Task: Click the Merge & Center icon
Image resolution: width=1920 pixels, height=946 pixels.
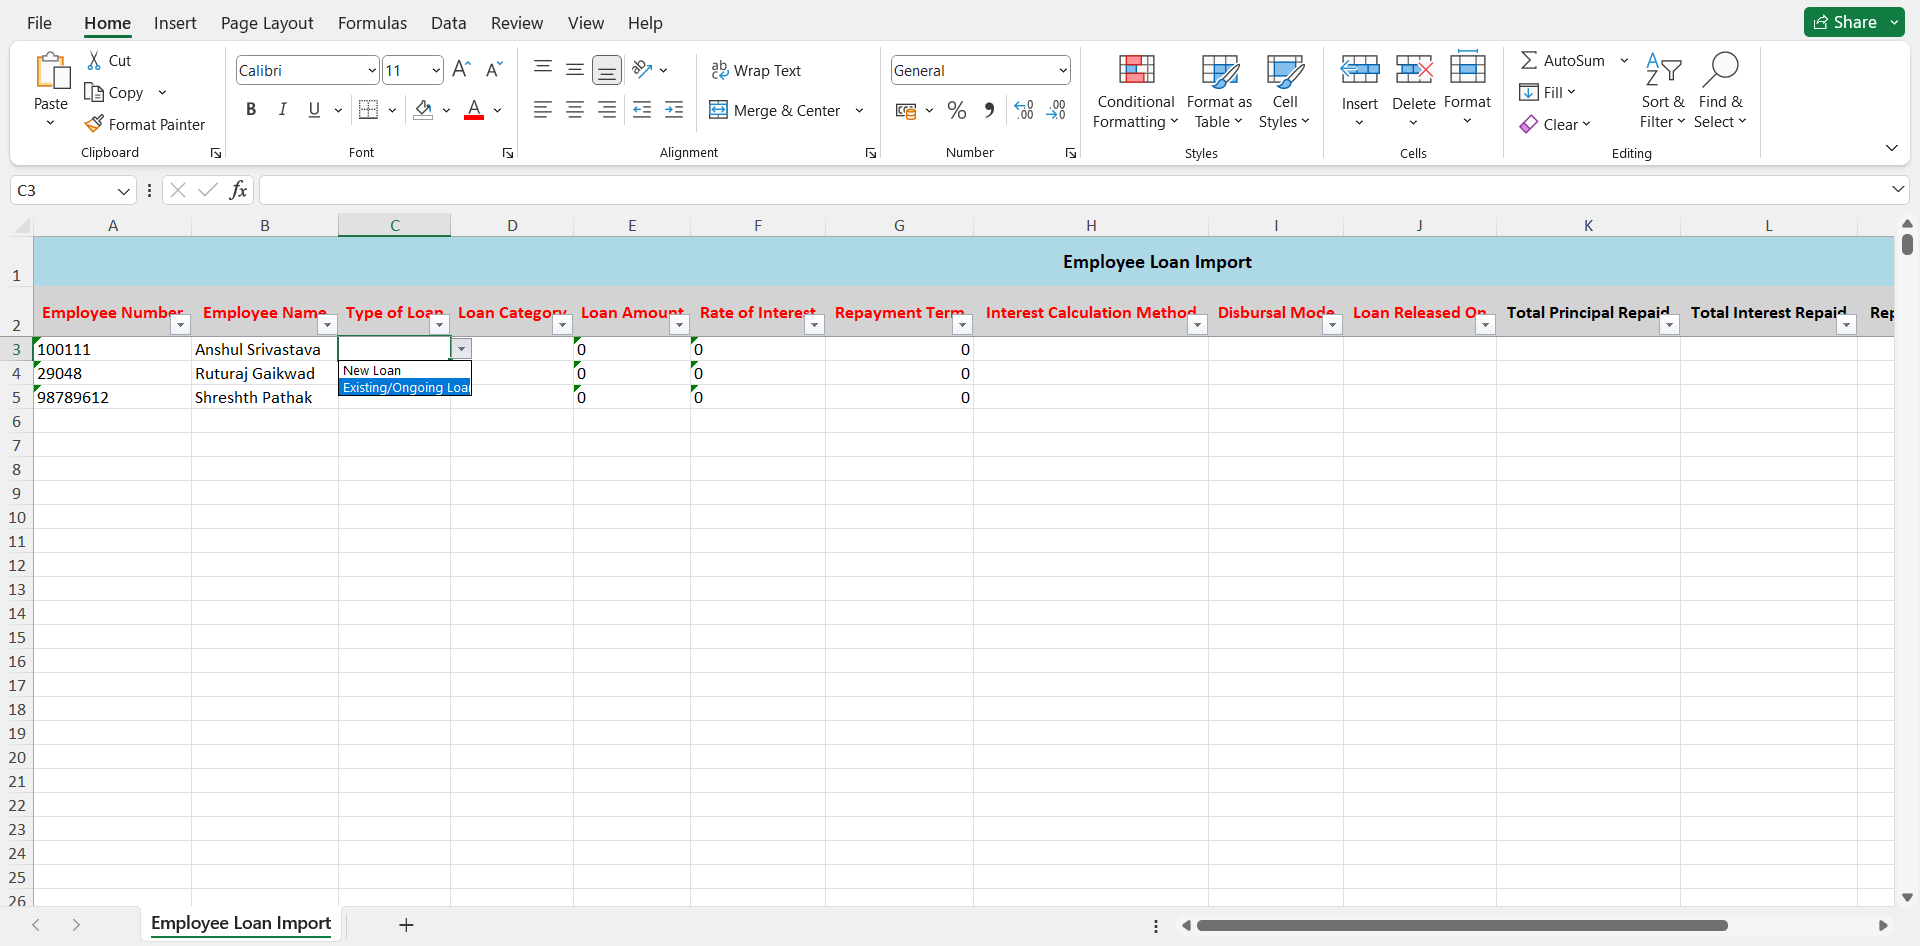Action: click(718, 110)
